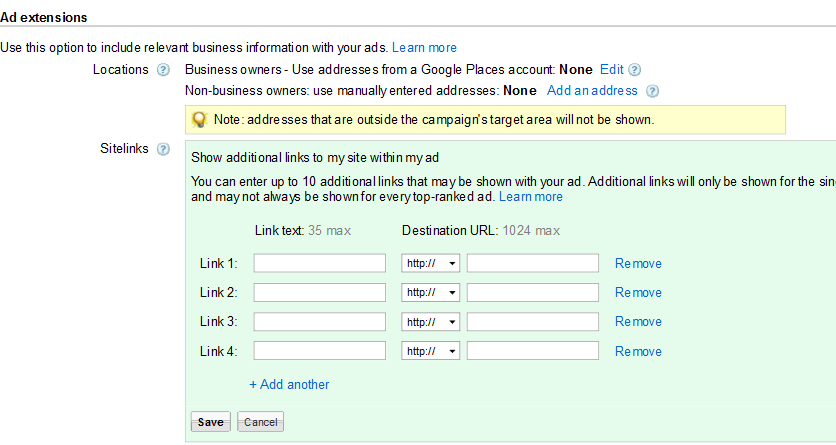Click the Link 2 destination URL field

pyautogui.click(x=532, y=293)
